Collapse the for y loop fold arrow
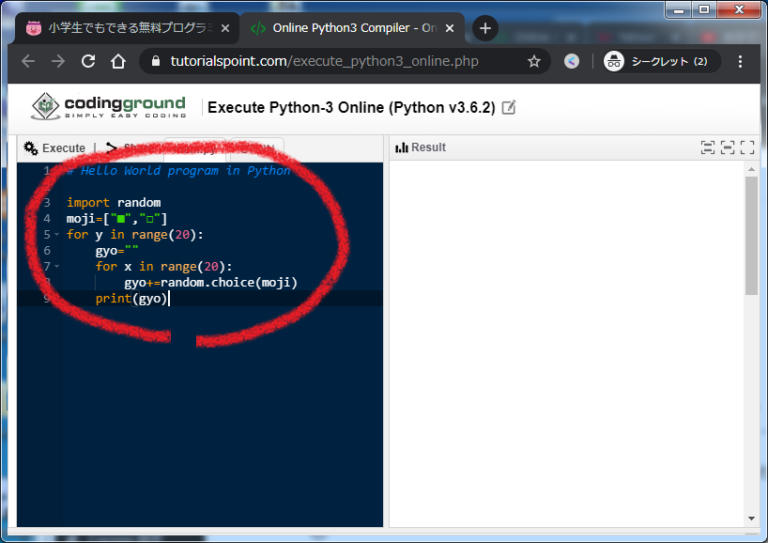Viewport: 768px width, 543px height. click(57, 235)
